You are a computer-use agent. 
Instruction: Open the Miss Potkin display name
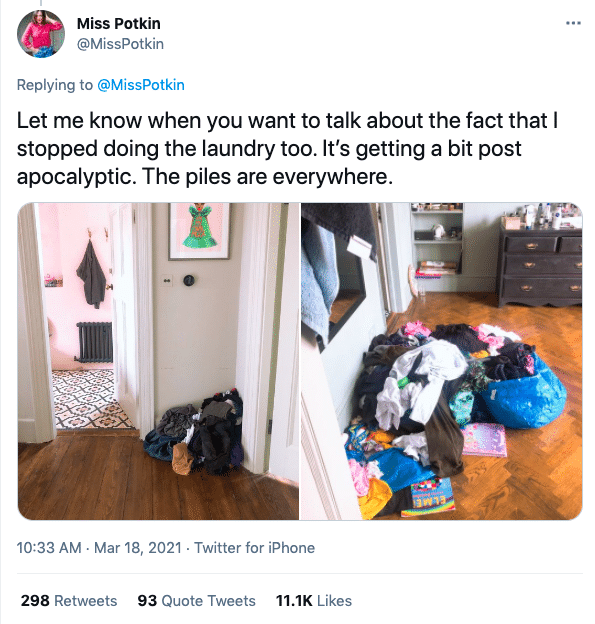pos(119,23)
